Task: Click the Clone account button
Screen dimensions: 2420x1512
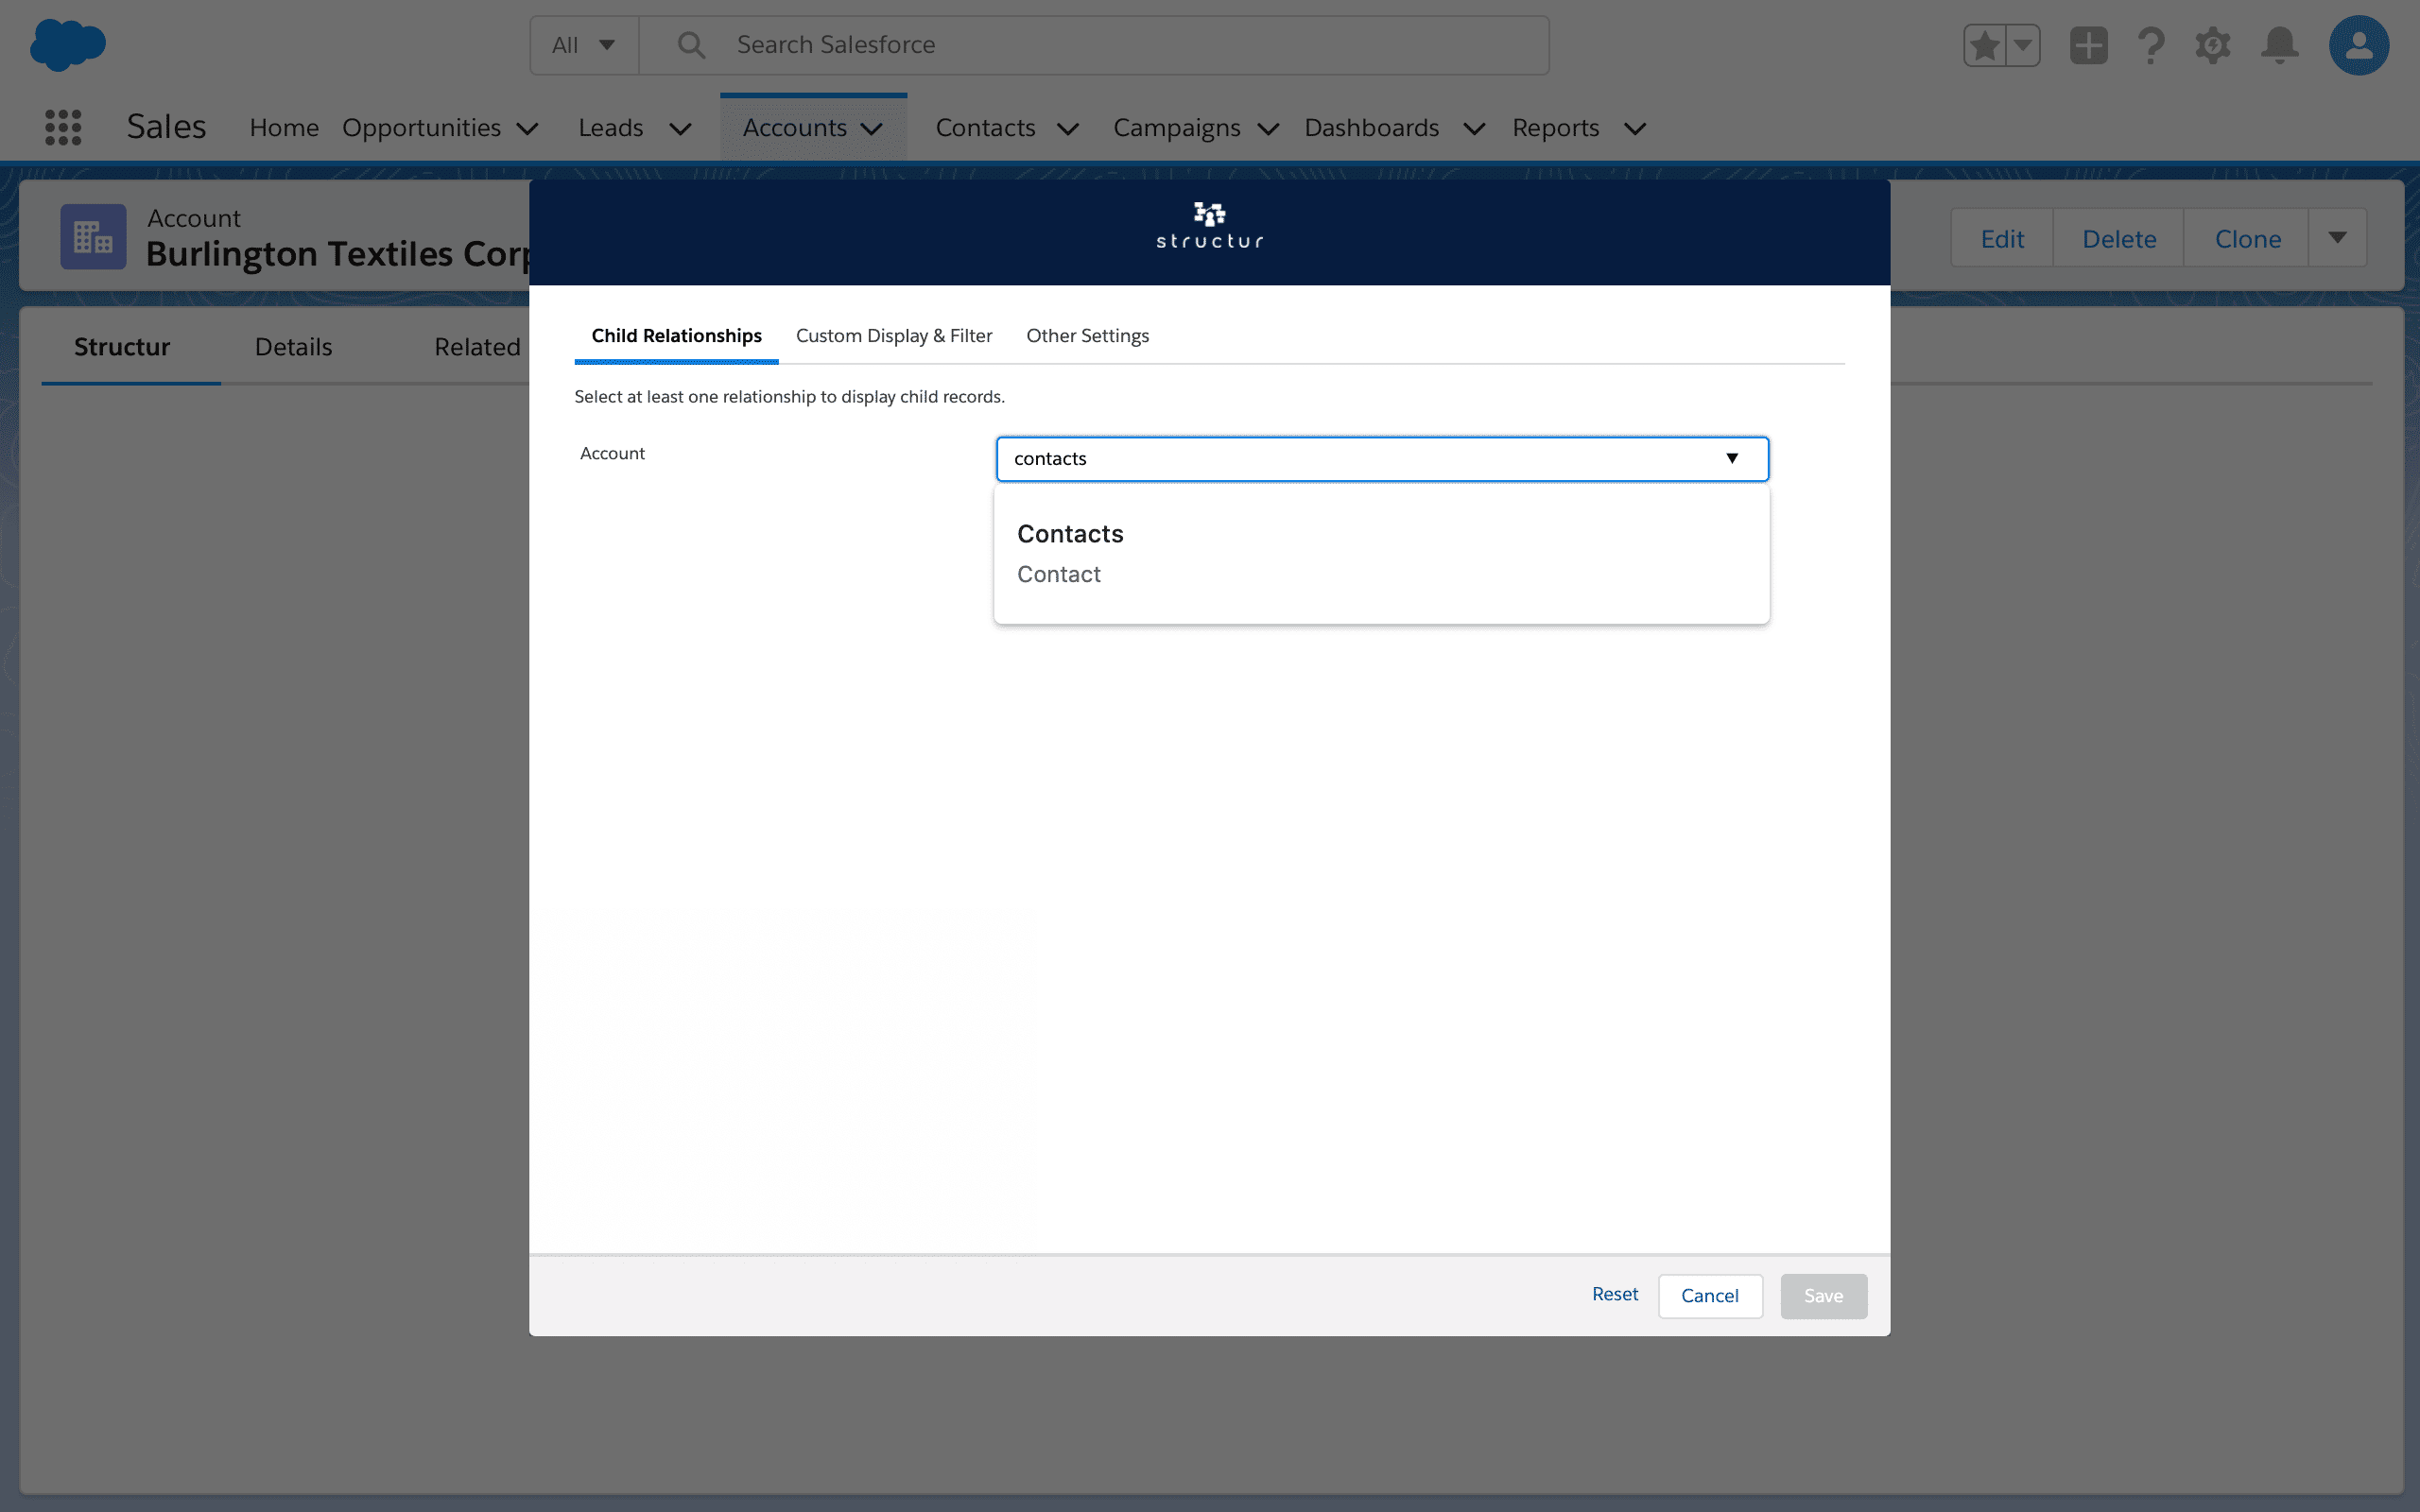Action: pos(2247,238)
